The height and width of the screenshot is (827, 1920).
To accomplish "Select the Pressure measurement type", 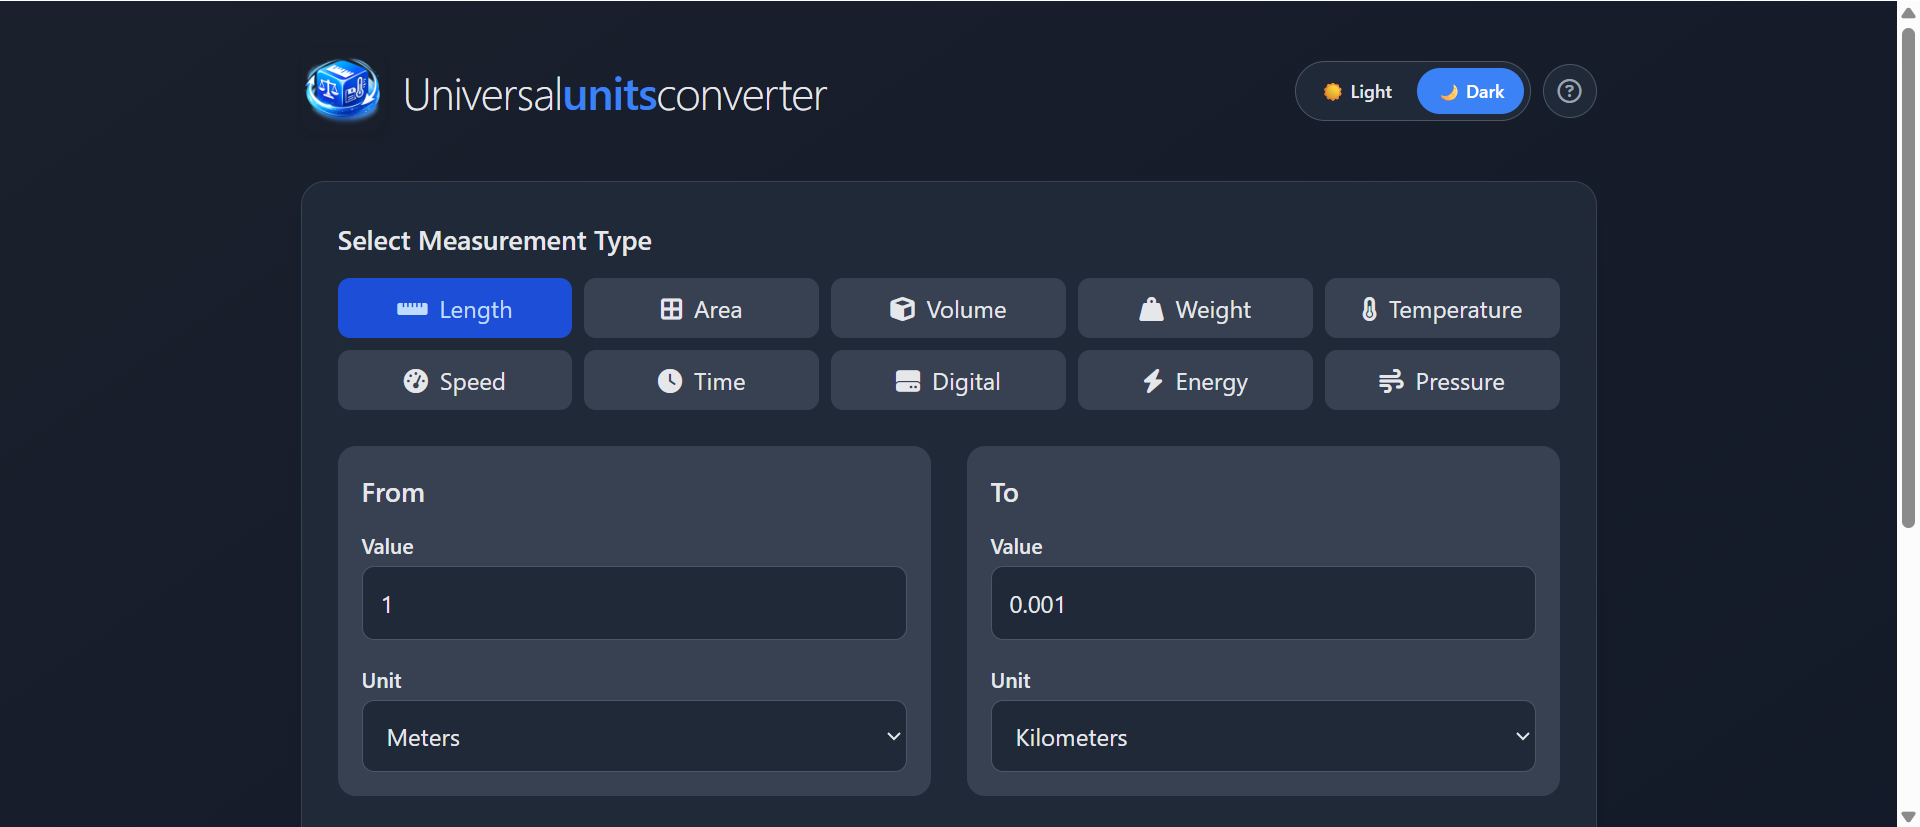I will tap(1442, 381).
